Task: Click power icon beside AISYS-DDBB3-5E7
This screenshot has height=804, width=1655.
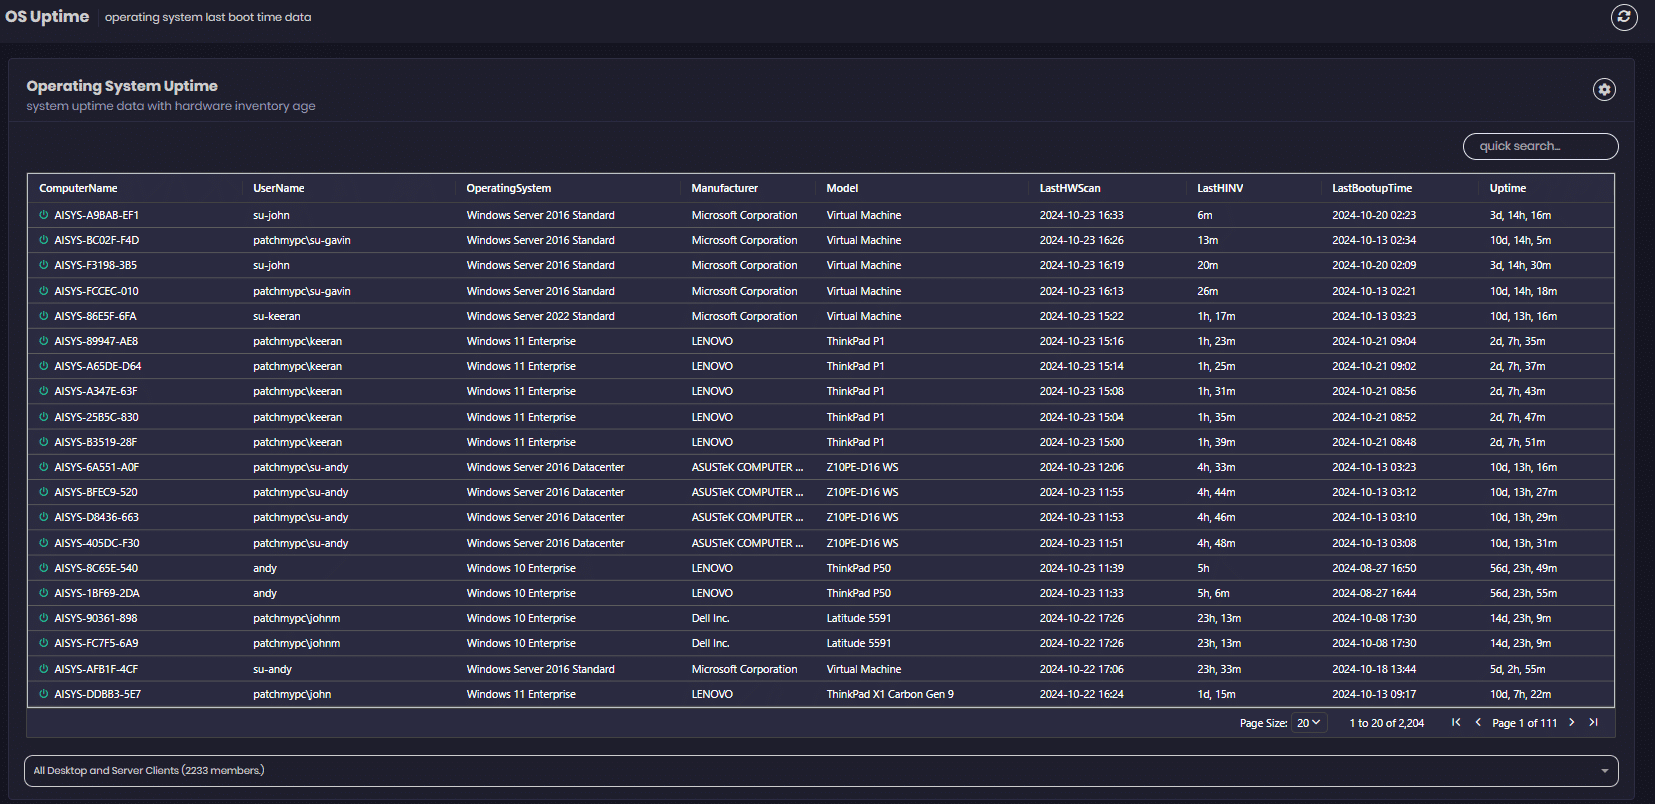Action: click(x=44, y=694)
